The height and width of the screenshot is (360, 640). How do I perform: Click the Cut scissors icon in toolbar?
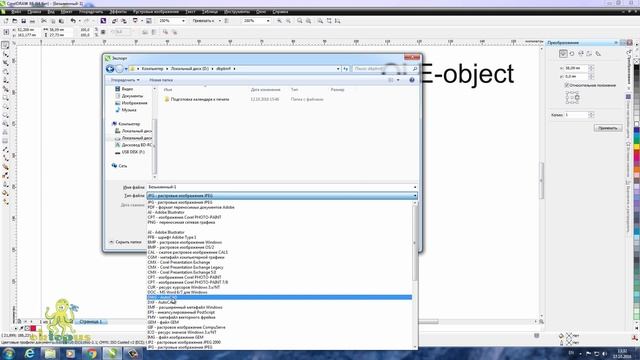[44, 21]
